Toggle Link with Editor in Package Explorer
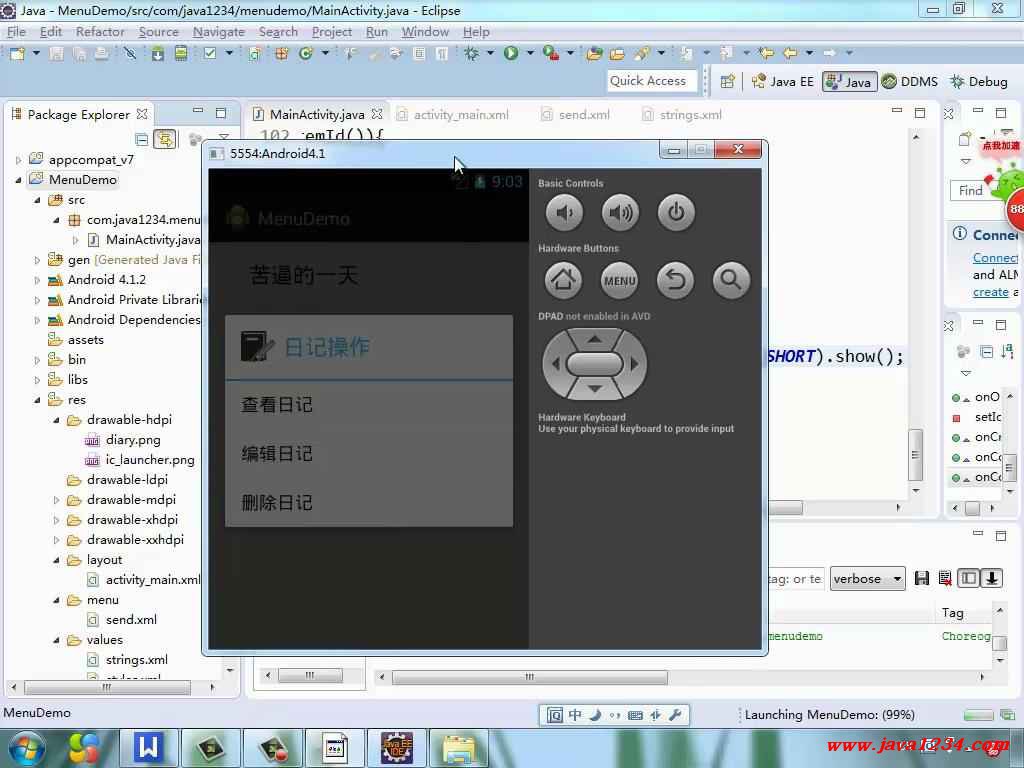This screenshot has width=1024, height=768. coord(165,139)
